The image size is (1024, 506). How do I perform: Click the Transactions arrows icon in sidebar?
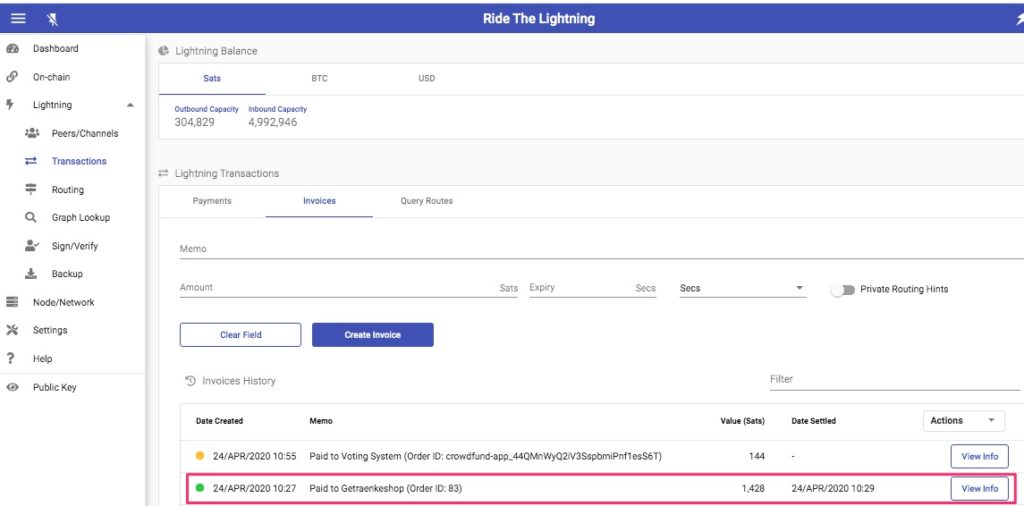point(31,161)
